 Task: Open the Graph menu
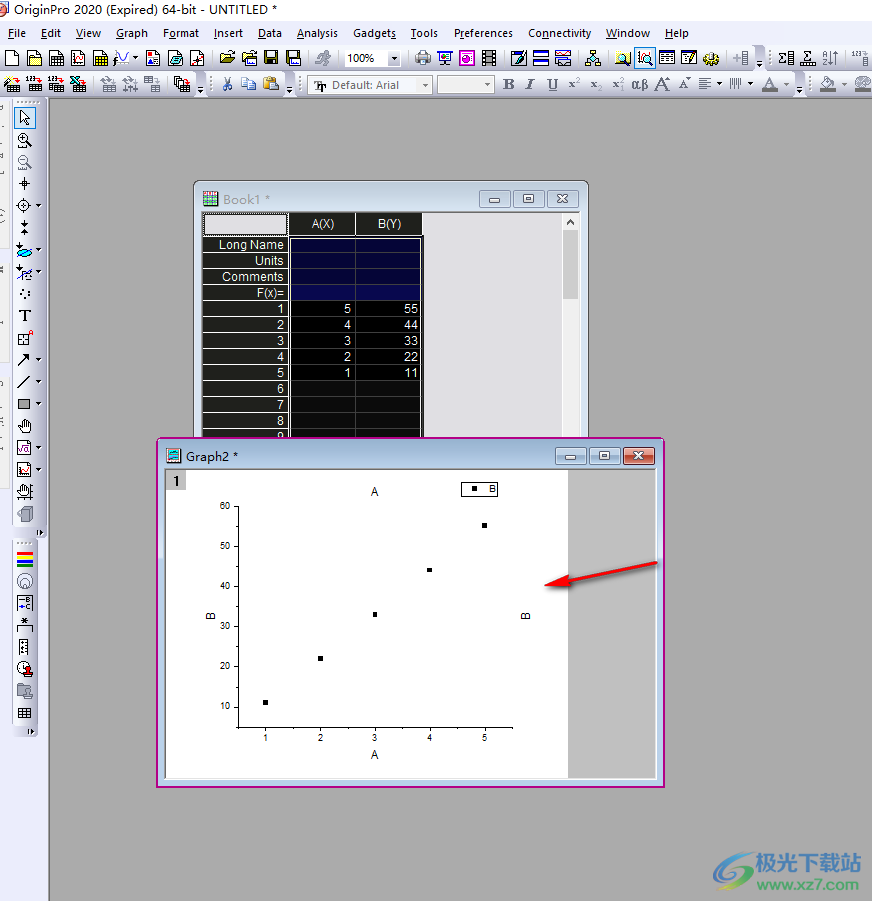pos(132,33)
